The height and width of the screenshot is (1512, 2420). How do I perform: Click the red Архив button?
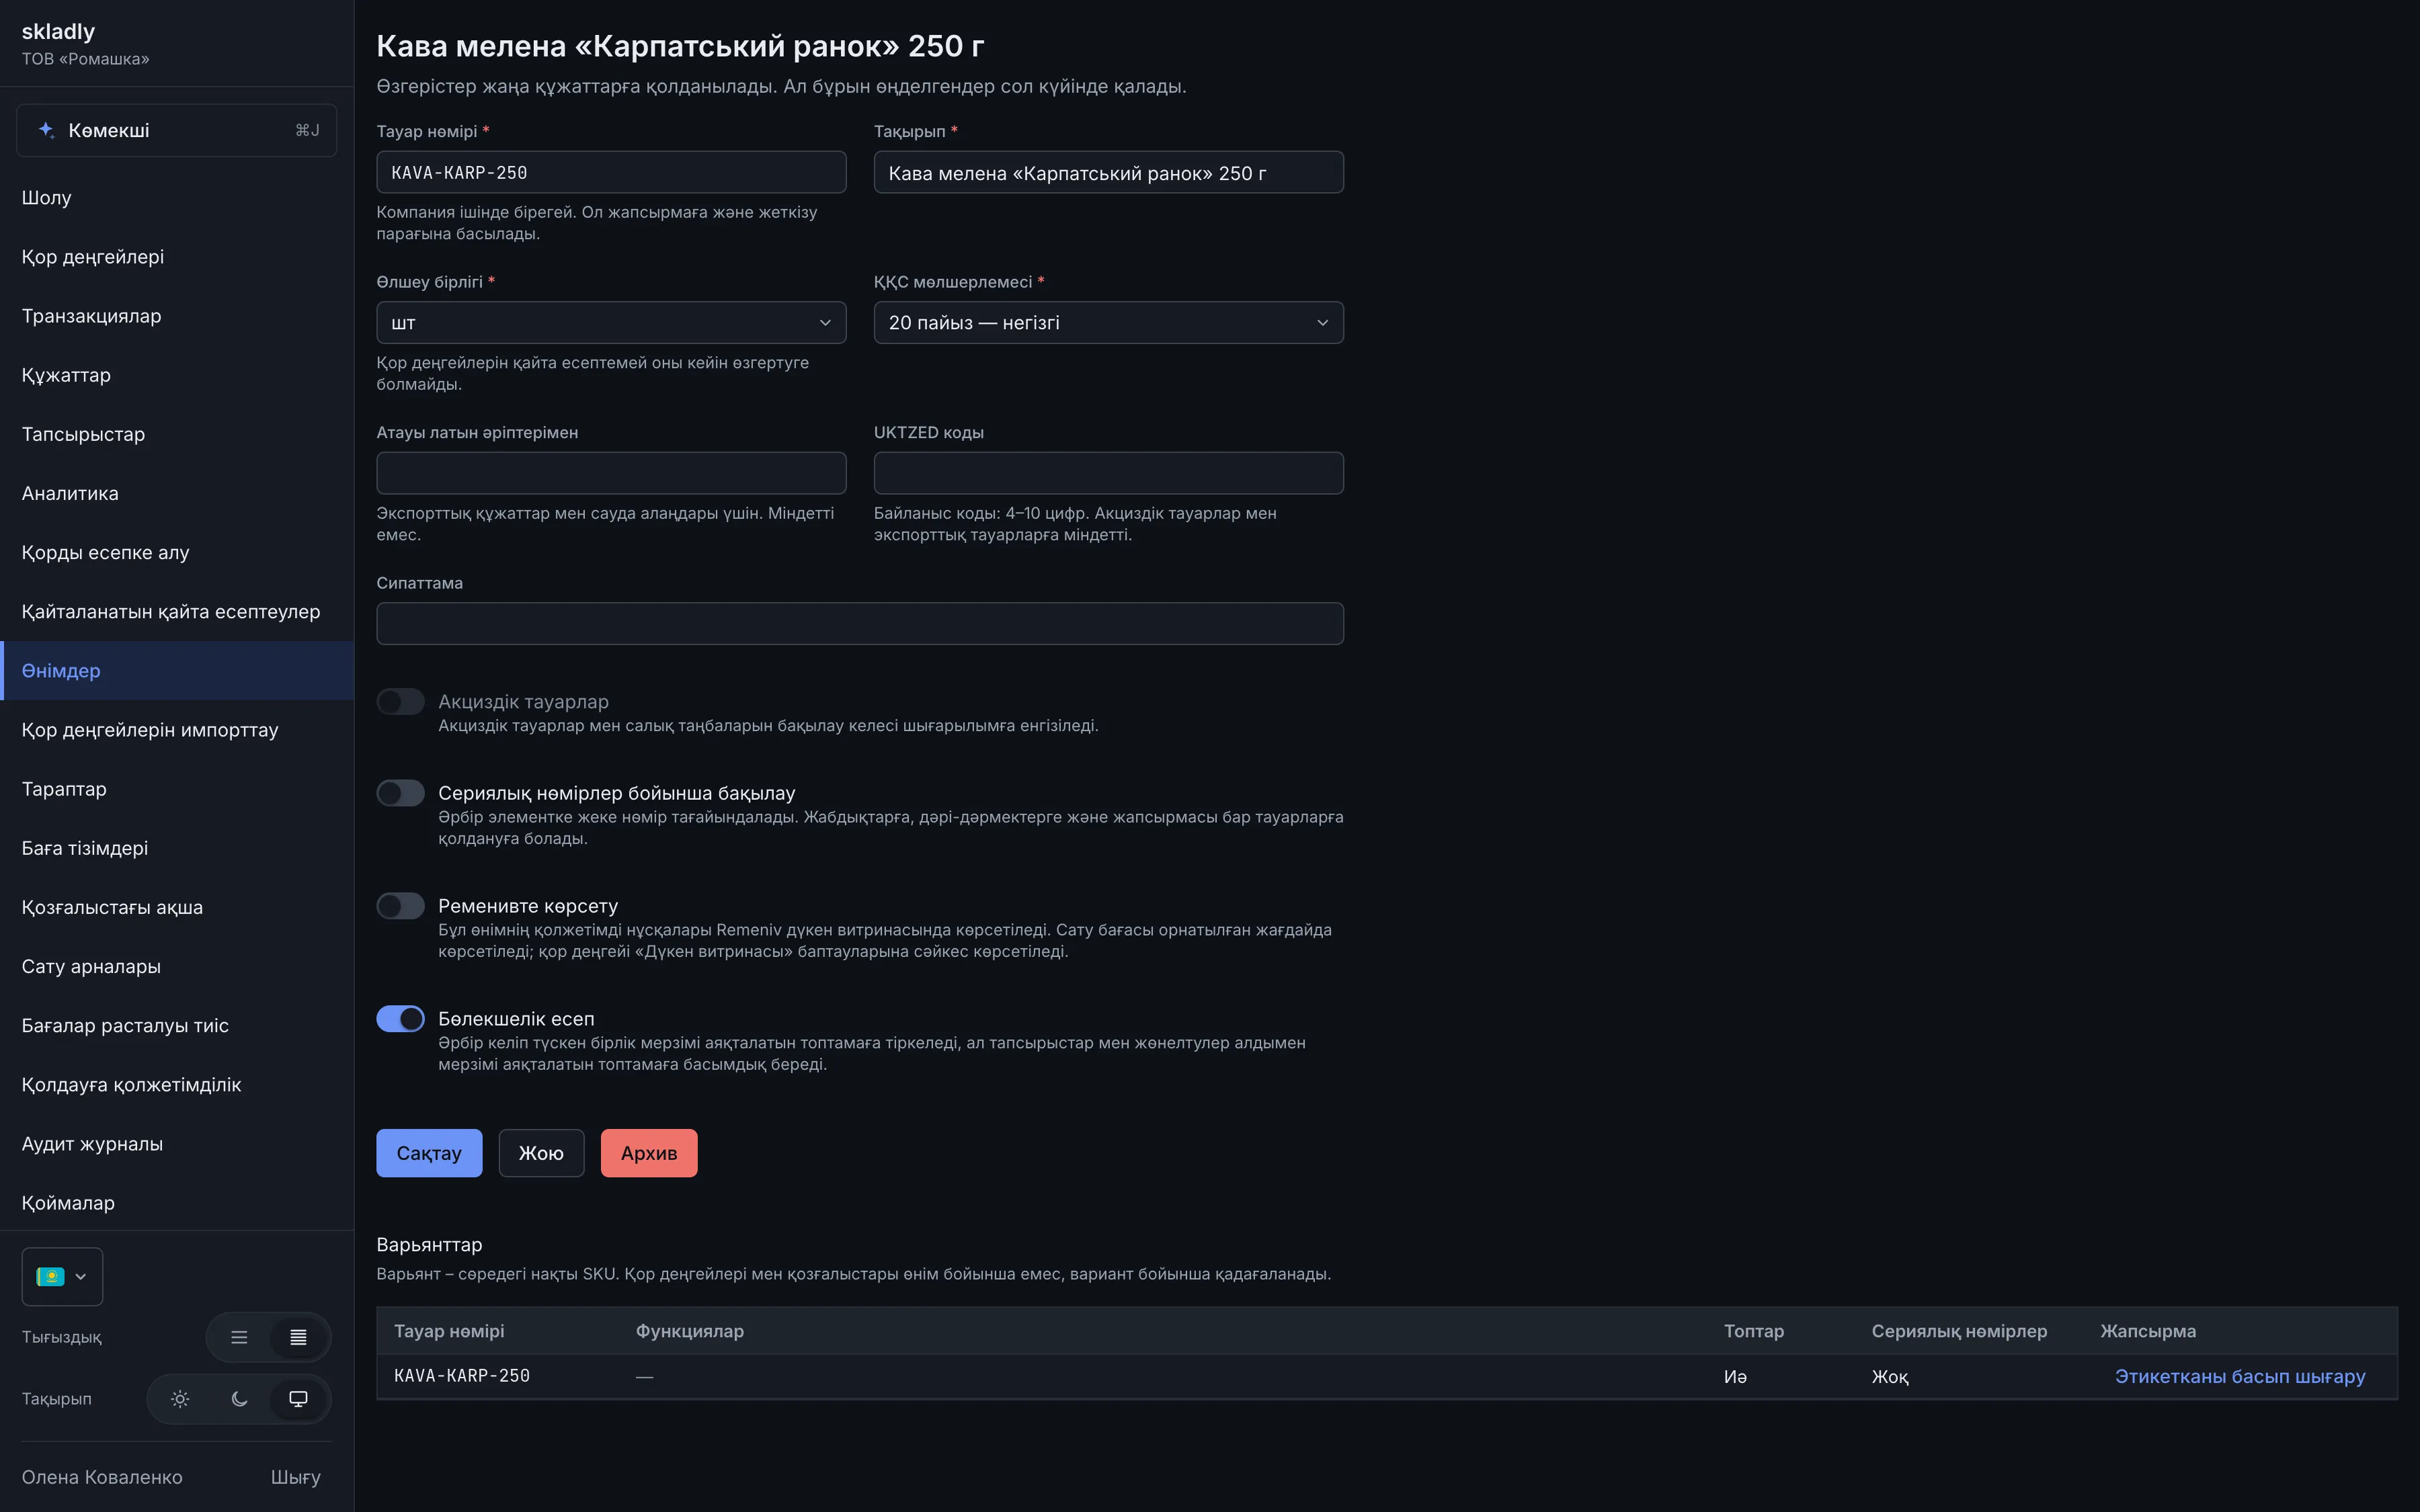(649, 1153)
